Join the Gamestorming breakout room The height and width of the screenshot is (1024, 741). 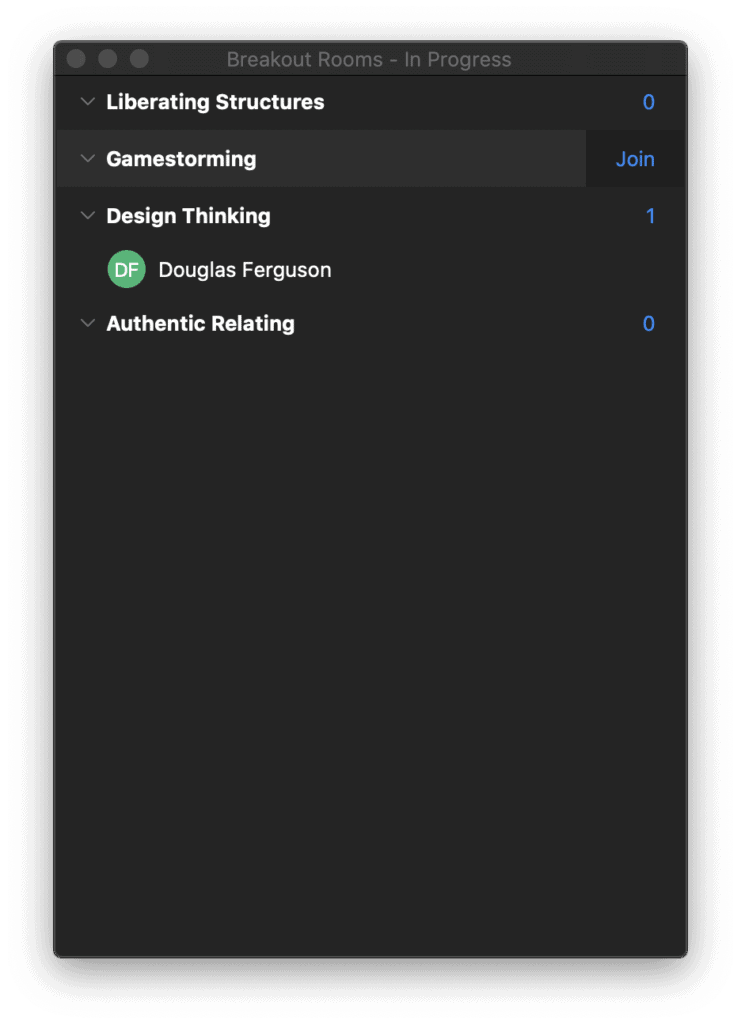click(635, 159)
